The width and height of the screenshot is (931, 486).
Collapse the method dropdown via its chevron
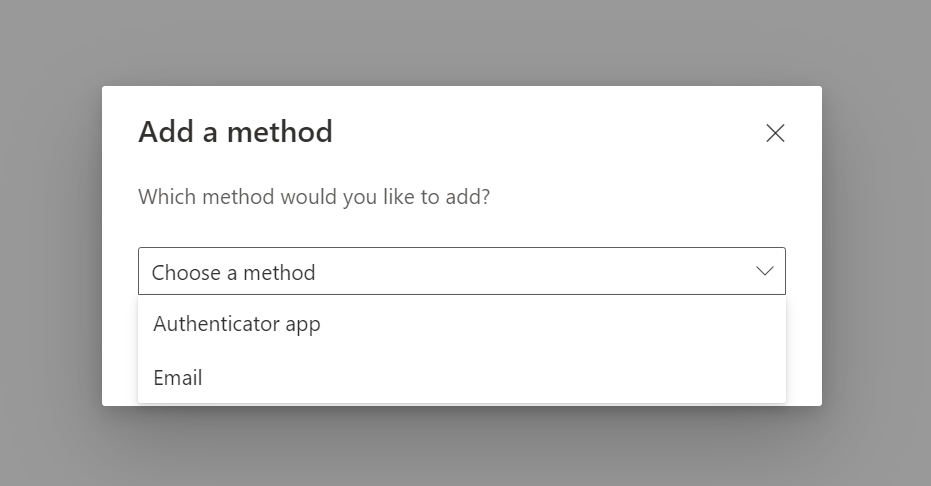[765, 271]
